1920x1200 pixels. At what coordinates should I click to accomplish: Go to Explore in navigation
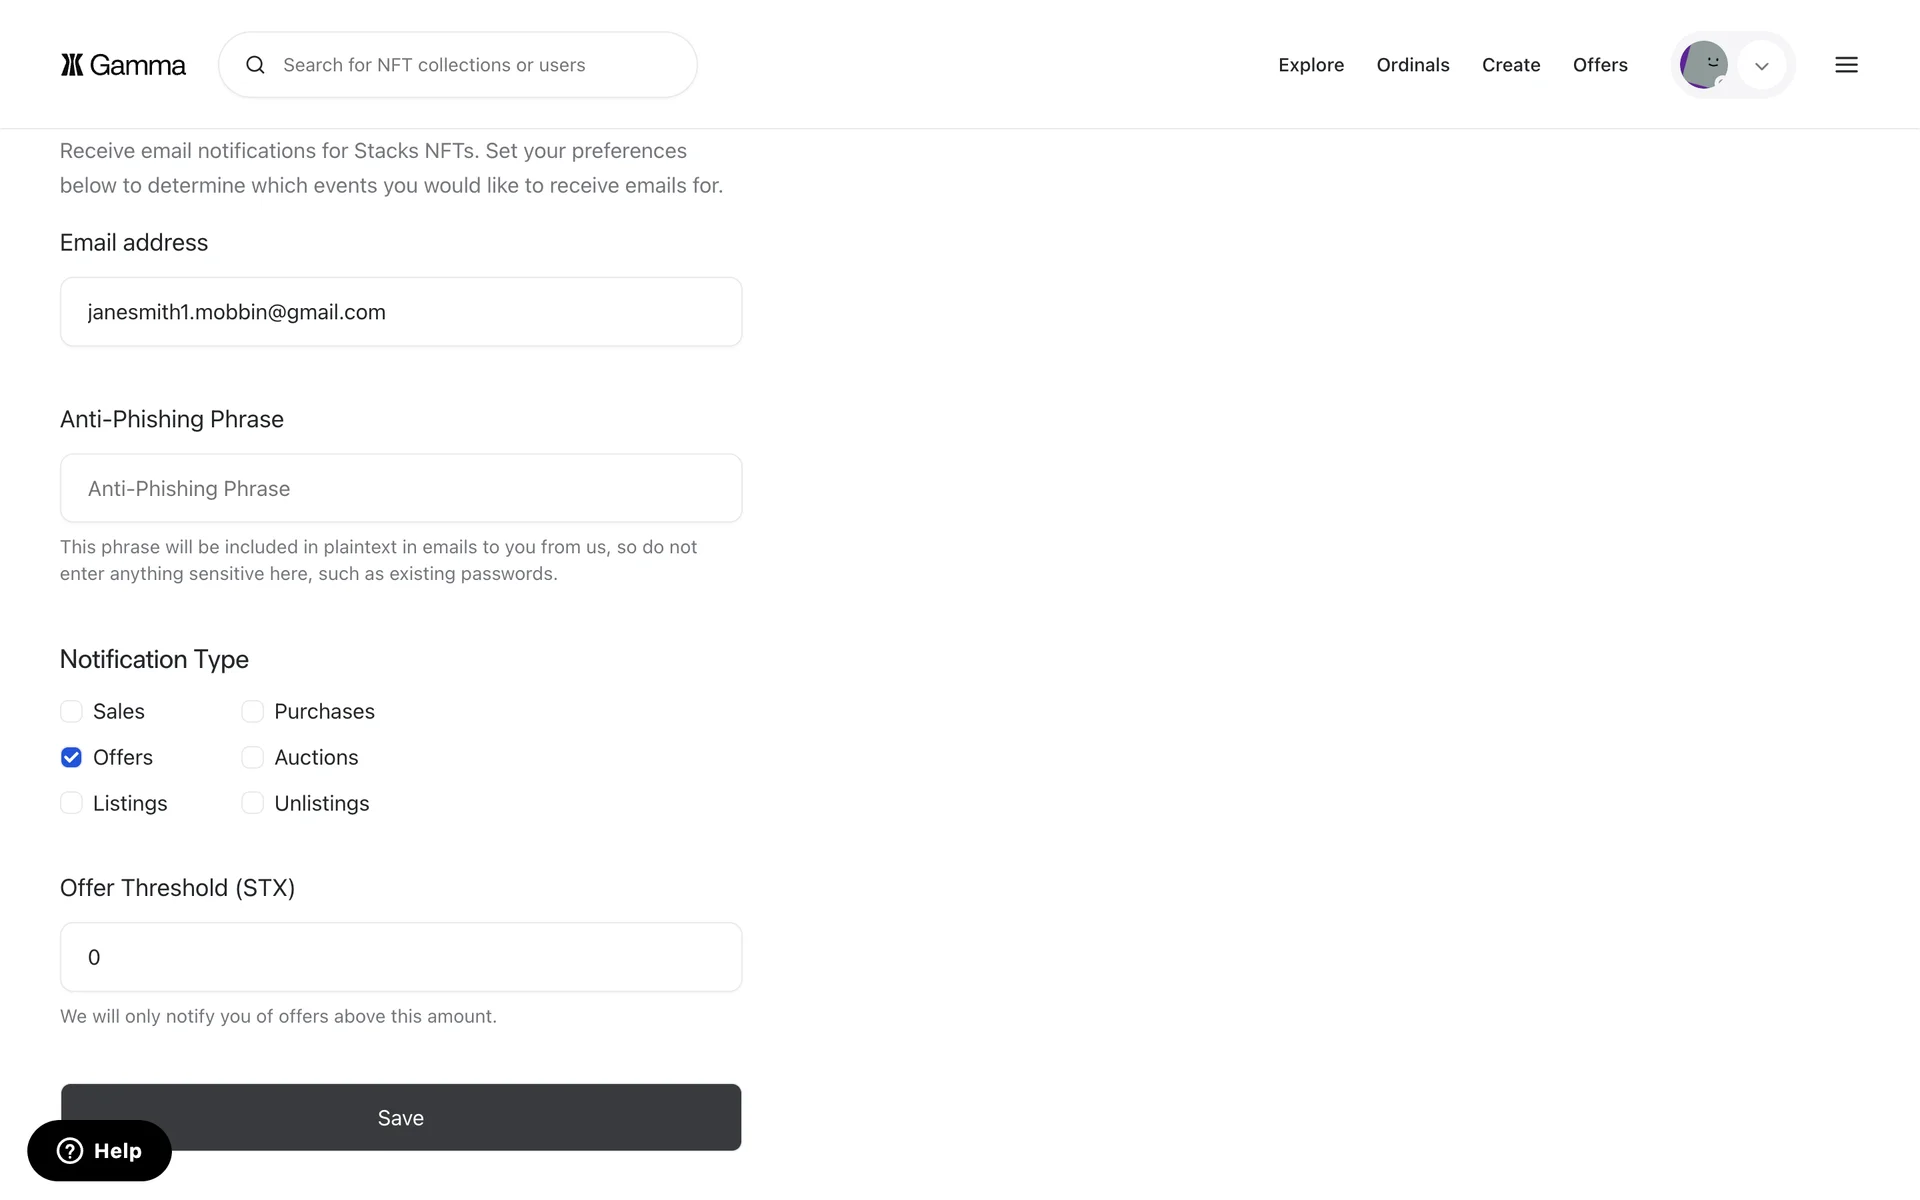pyautogui.click(x=1311, y=65)
